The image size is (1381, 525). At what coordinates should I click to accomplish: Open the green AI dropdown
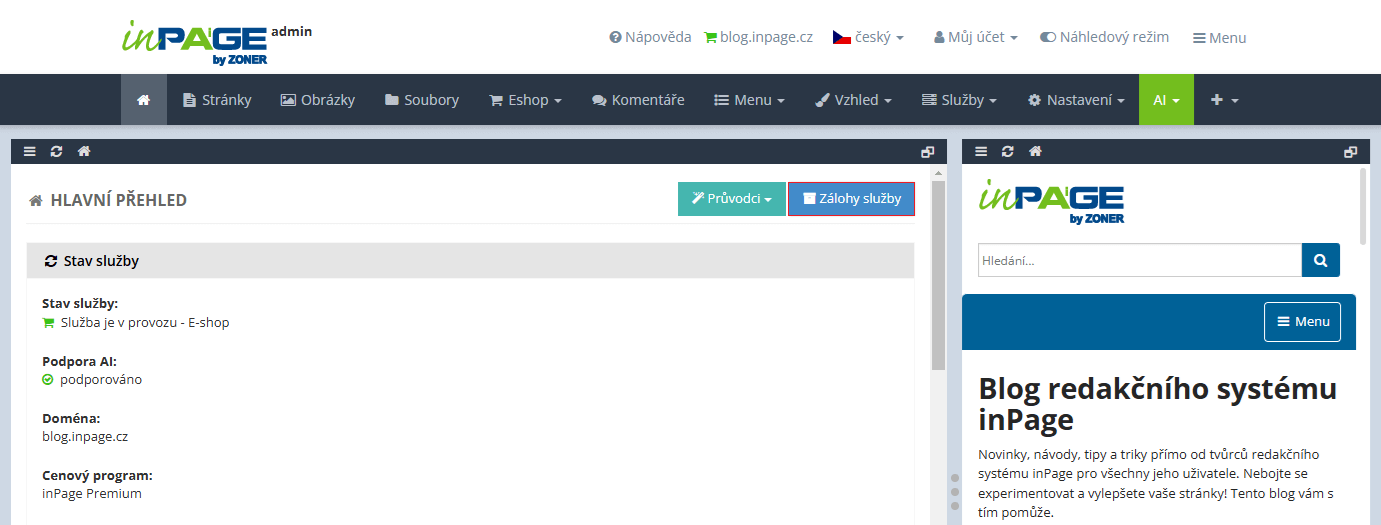[x=1166, y=100]
